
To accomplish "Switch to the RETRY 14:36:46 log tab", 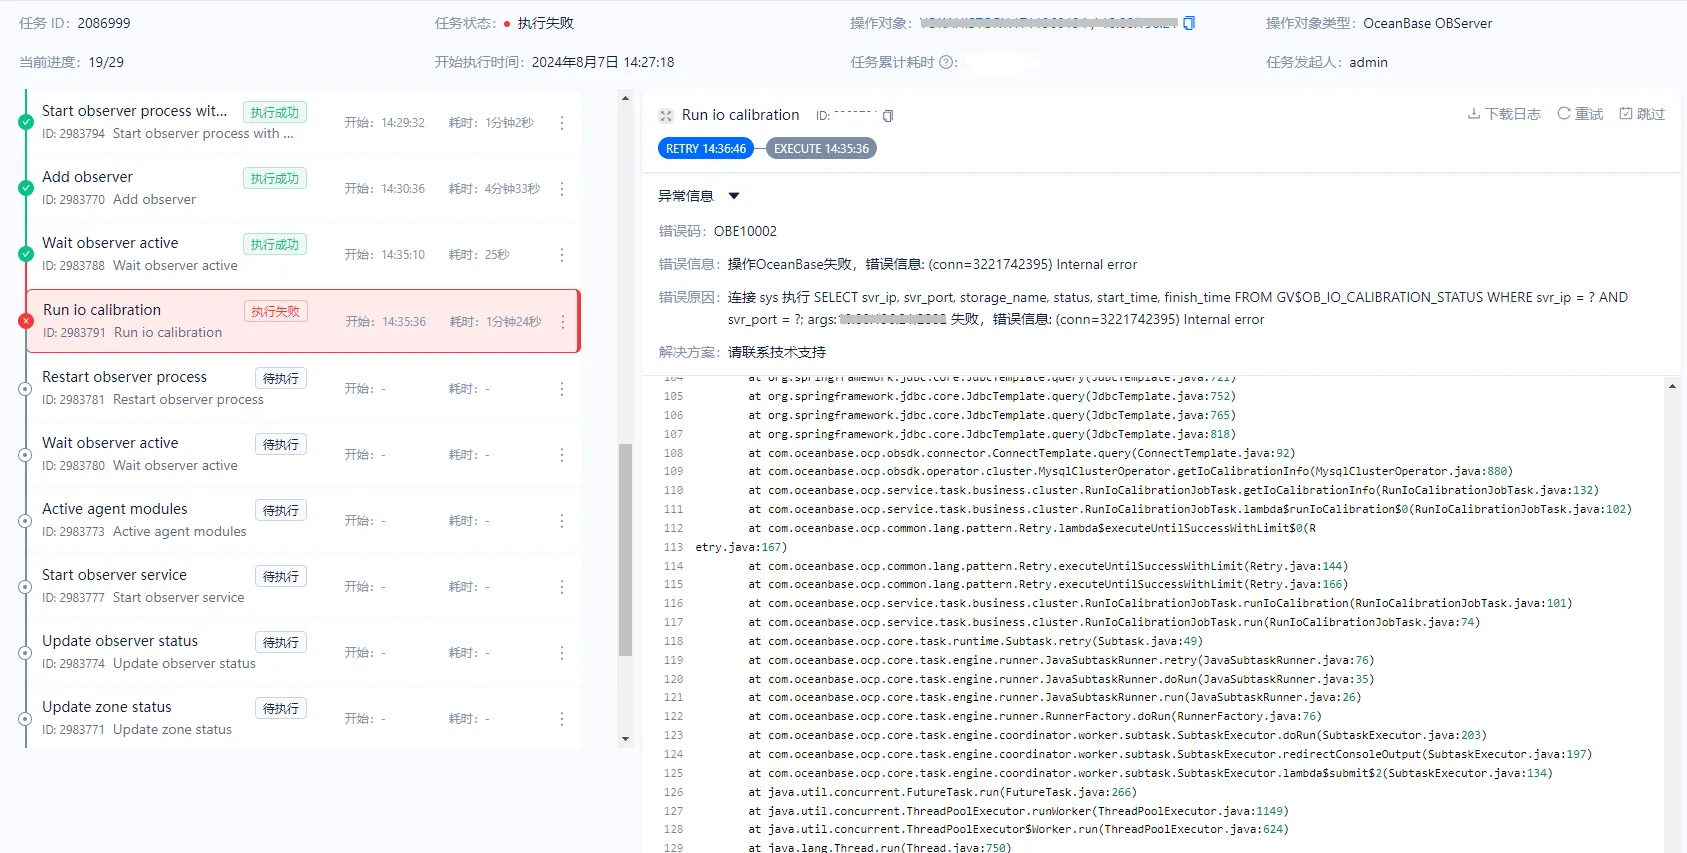I will point(706,149).
